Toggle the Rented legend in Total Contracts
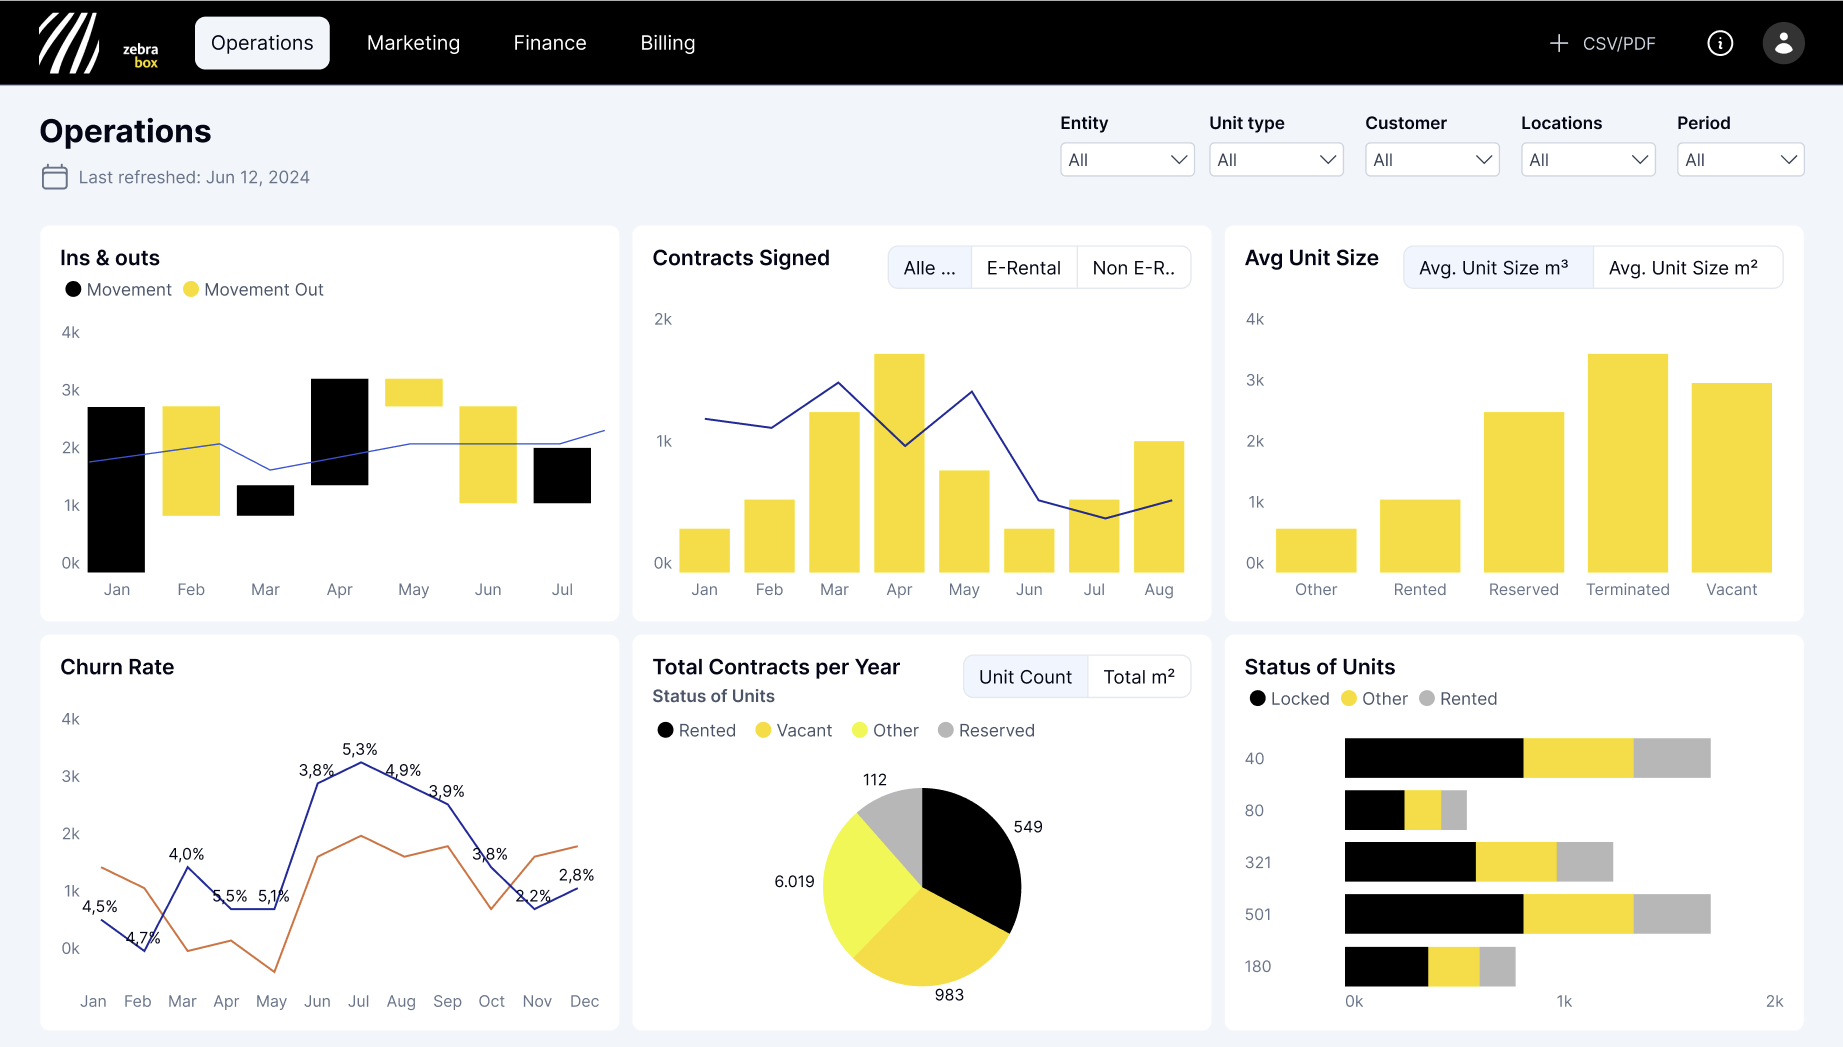Viewport: 1843px width, 1047px height. 696,730
